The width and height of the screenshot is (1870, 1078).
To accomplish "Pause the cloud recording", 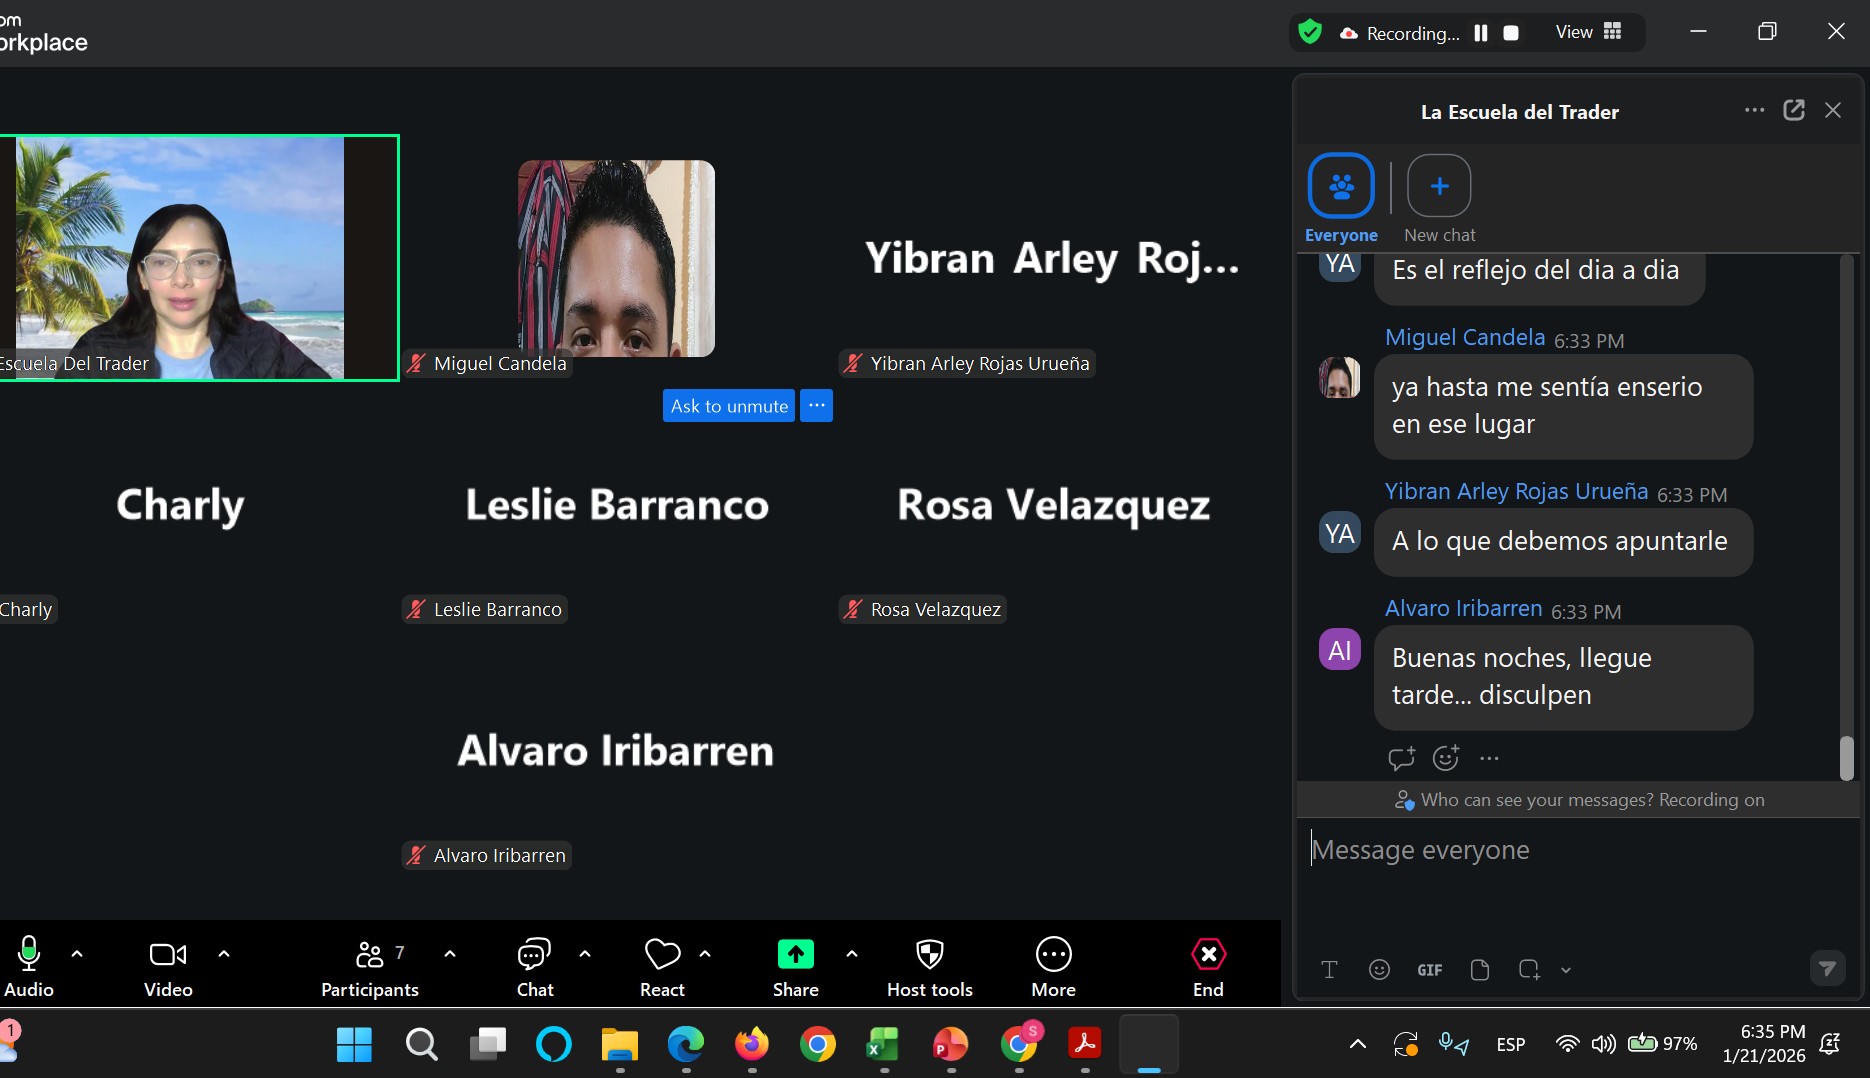I will click(x=1481, y=33).
